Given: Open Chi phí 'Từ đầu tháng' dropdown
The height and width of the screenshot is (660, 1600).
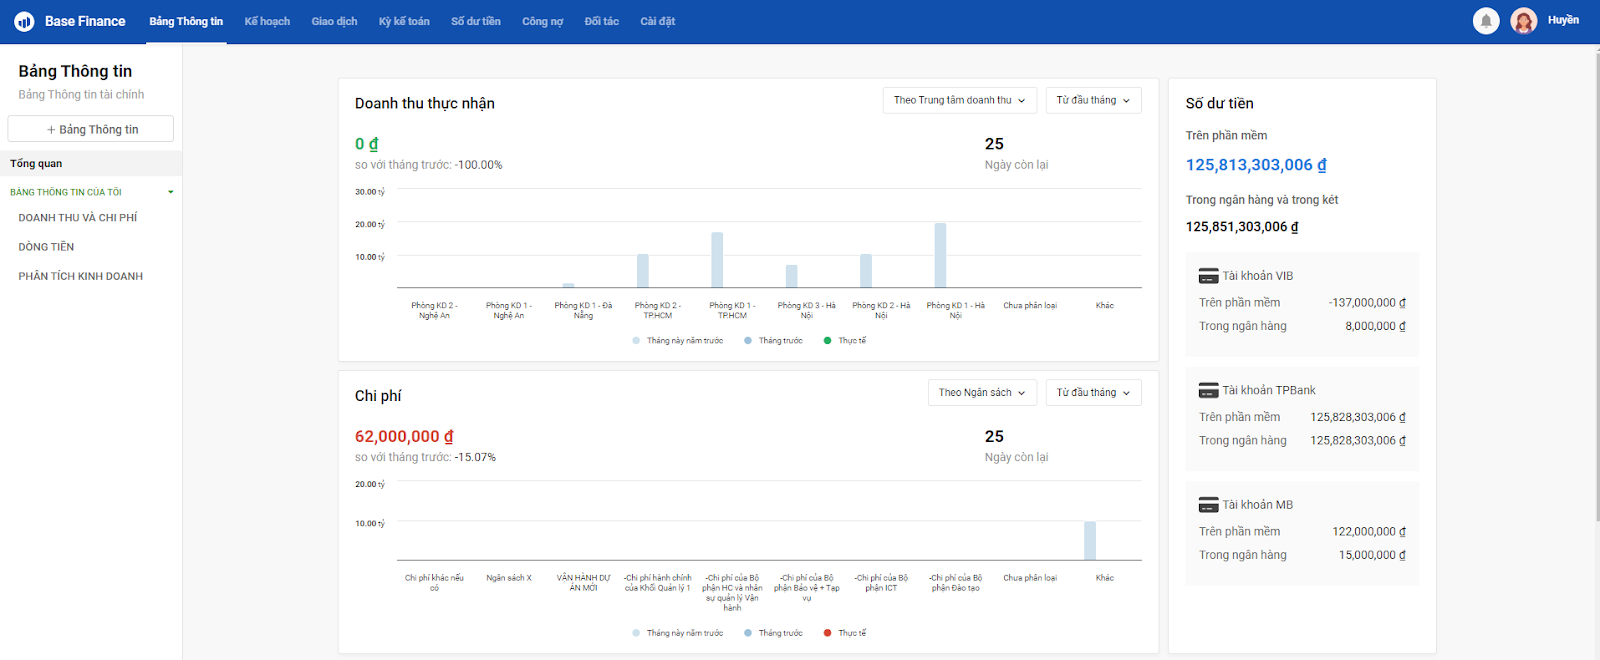Looking at the screenshot, I should pos(1093,393).
